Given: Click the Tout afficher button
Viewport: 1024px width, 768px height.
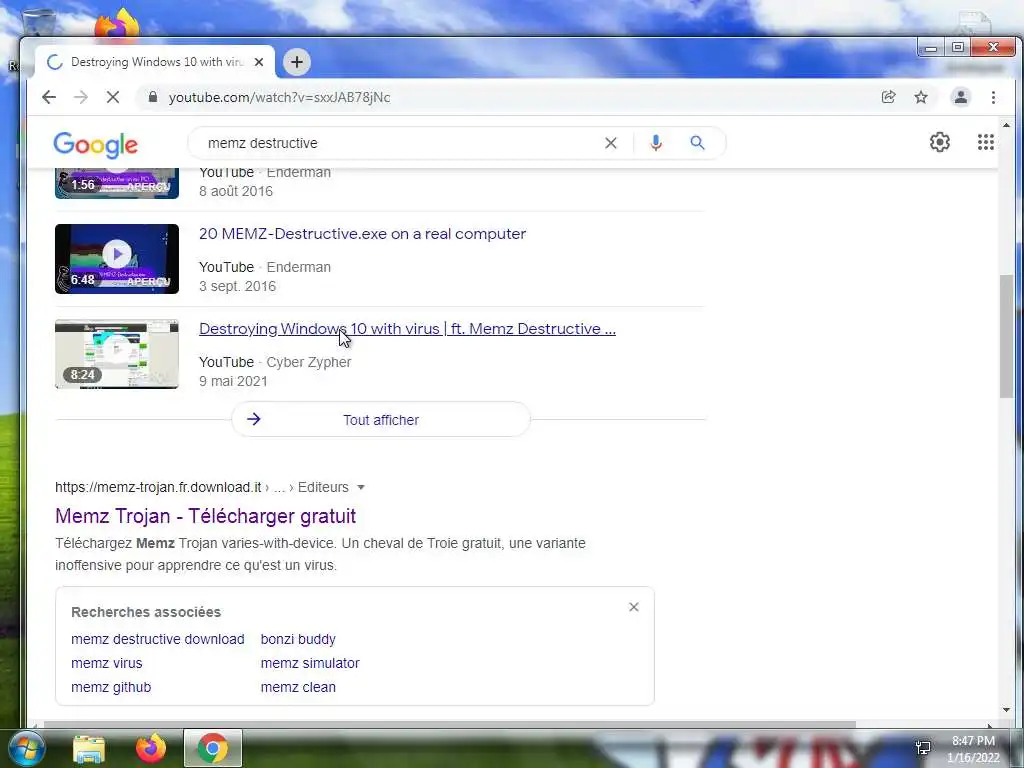Looking at the screenshot, I should [x=381, y=419].
